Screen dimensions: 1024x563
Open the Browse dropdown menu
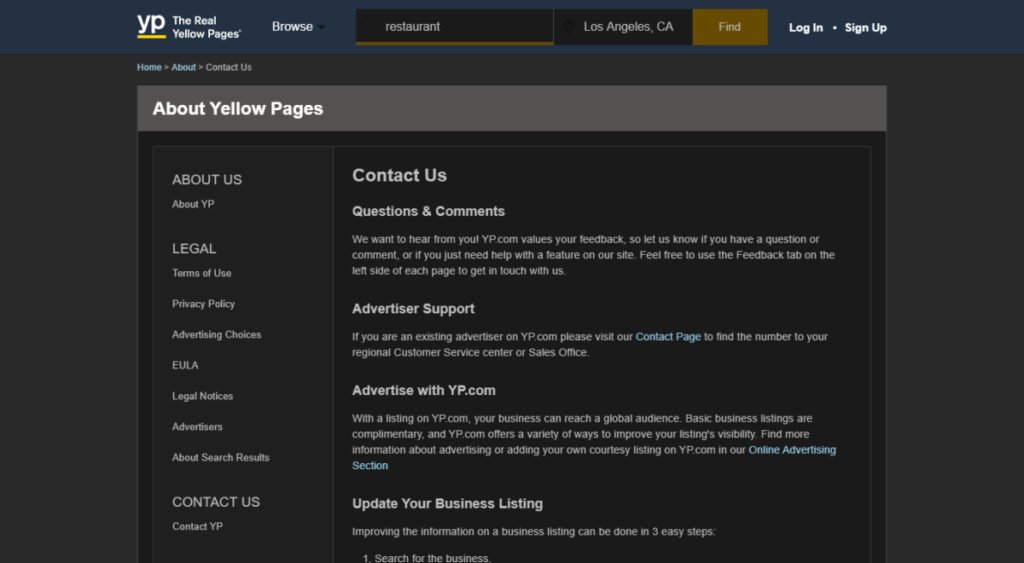(298, 27)
